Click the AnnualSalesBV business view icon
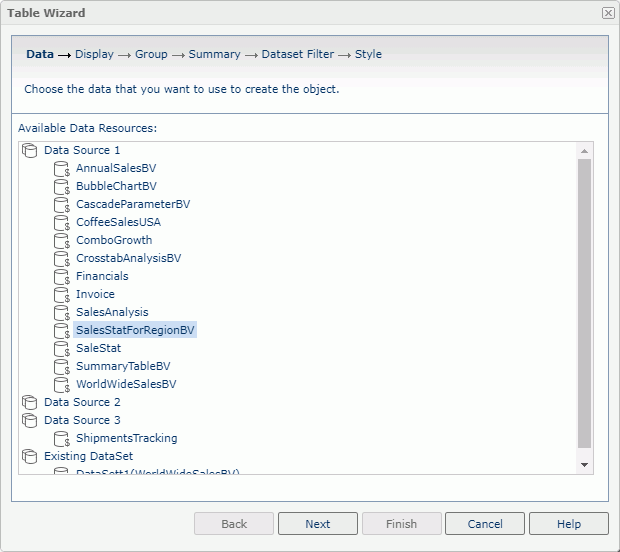Screen dimensions: 620x552 tap(61, 168)
